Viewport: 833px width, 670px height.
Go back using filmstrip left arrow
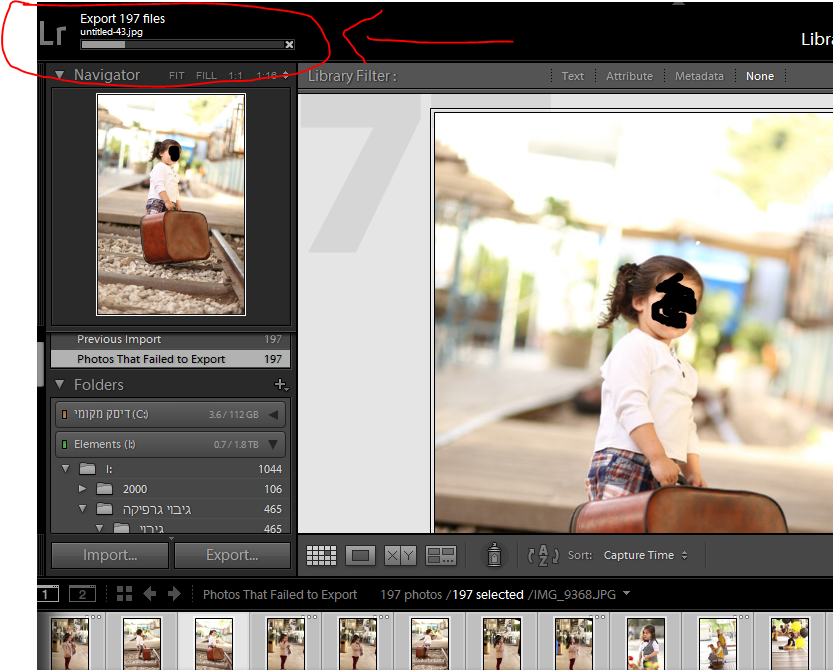149,594
